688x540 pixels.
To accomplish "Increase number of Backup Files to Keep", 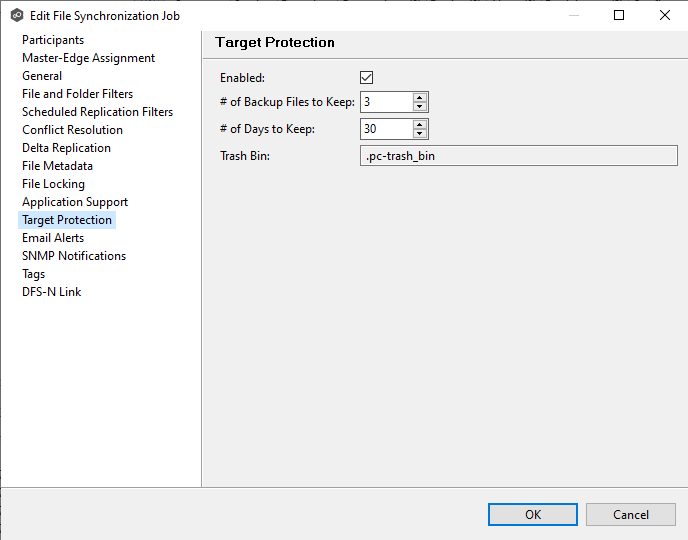I will tap(420, 97).
